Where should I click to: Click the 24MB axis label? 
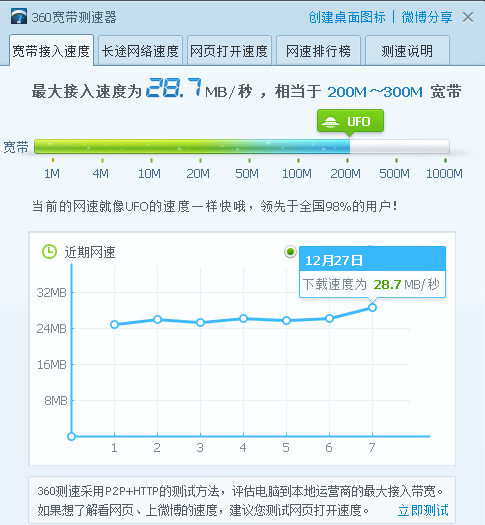(x=52, y=328)
